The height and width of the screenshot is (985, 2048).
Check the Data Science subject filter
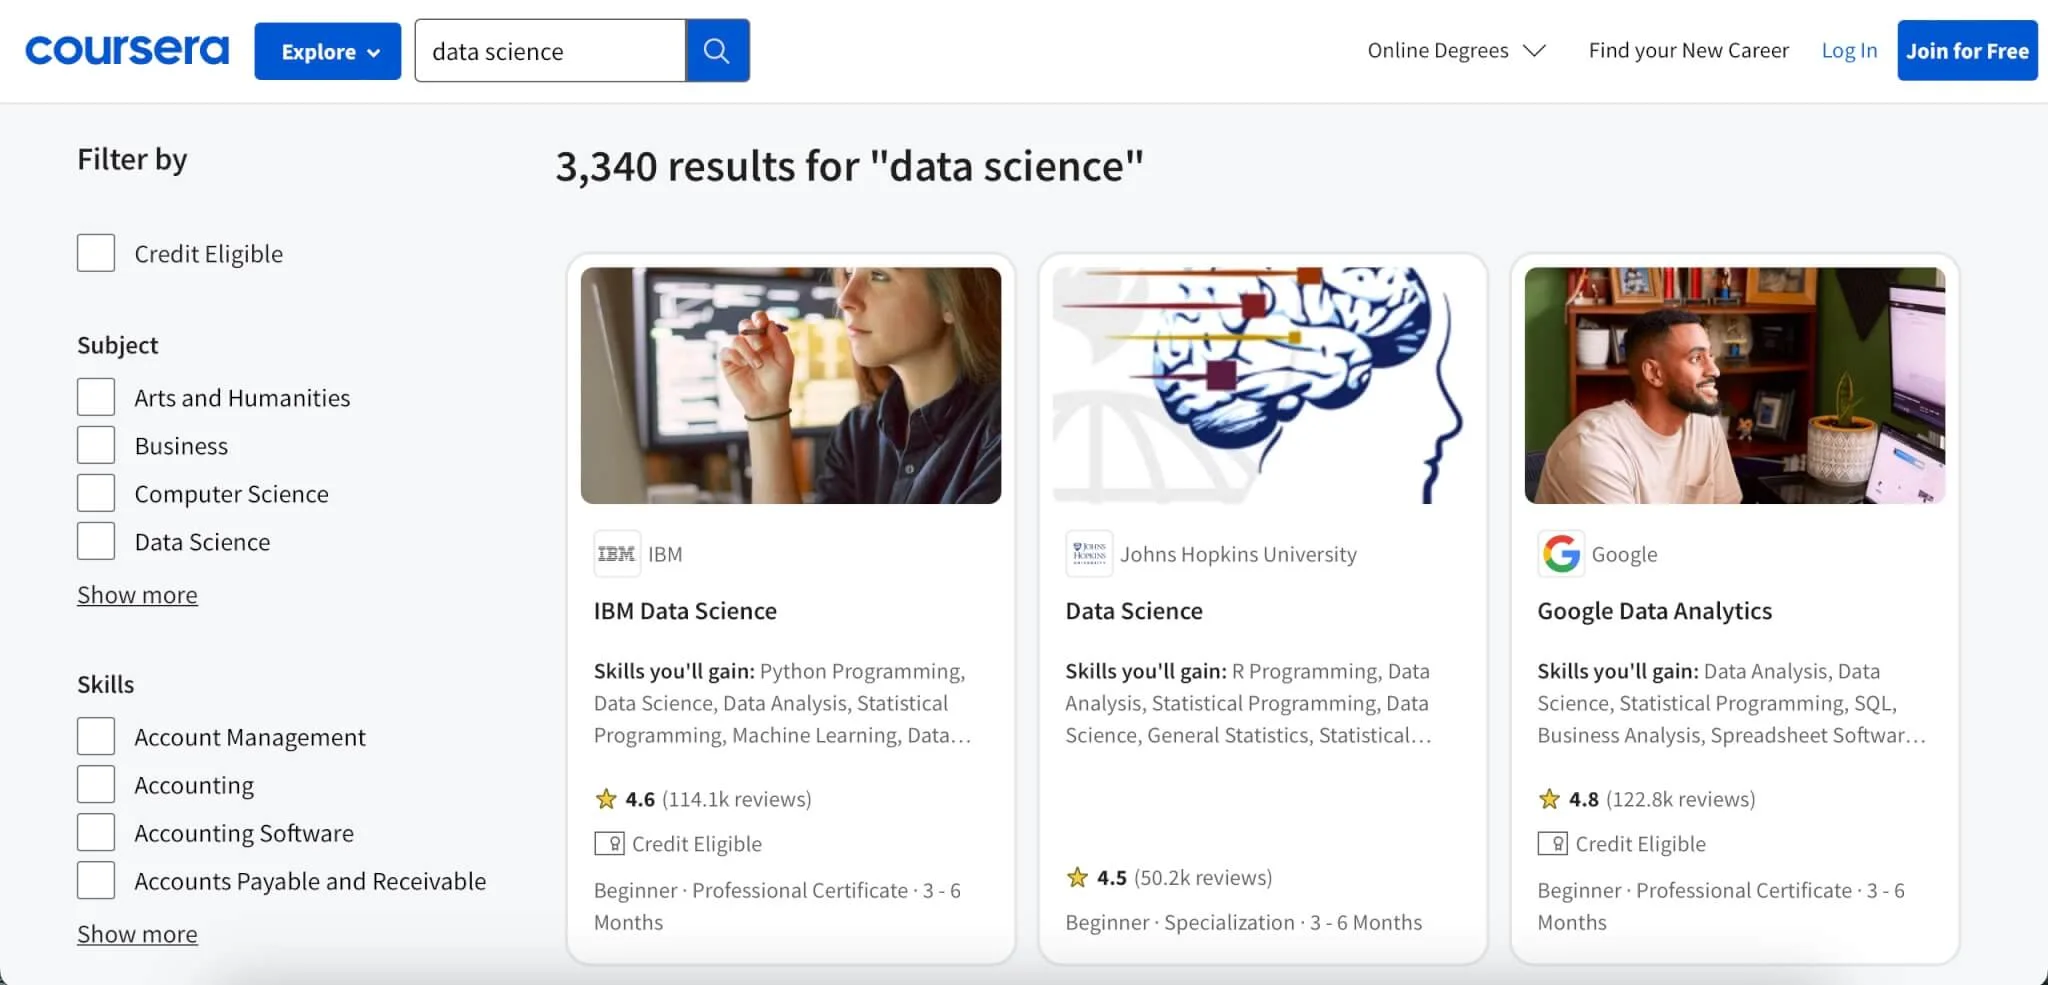tap(95, 540)
